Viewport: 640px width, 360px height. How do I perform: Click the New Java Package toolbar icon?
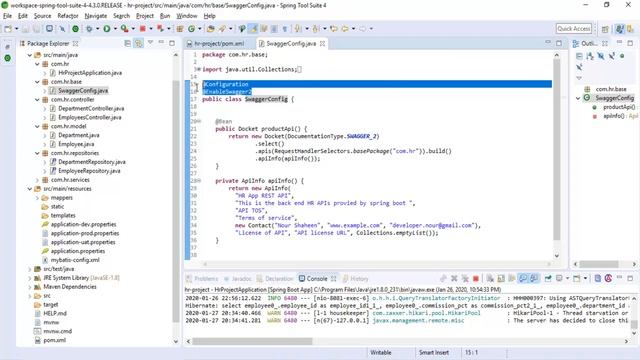[x=180, y=29]
